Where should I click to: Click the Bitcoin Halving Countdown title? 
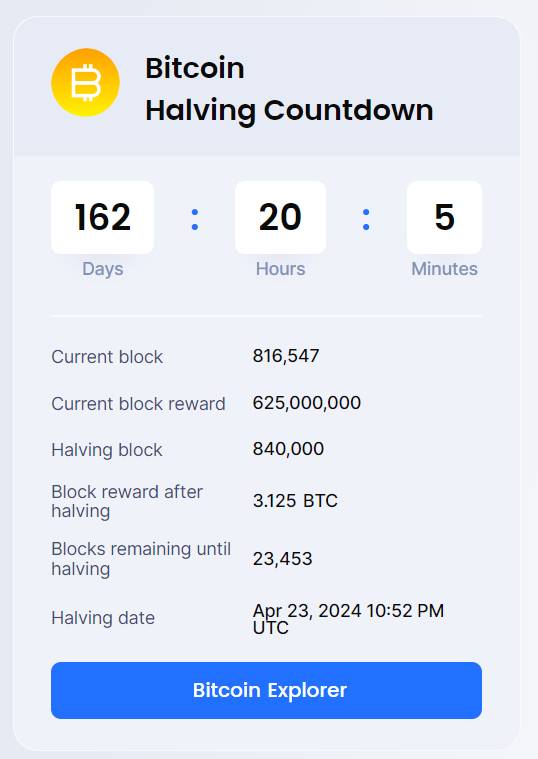tap(289, 89)
